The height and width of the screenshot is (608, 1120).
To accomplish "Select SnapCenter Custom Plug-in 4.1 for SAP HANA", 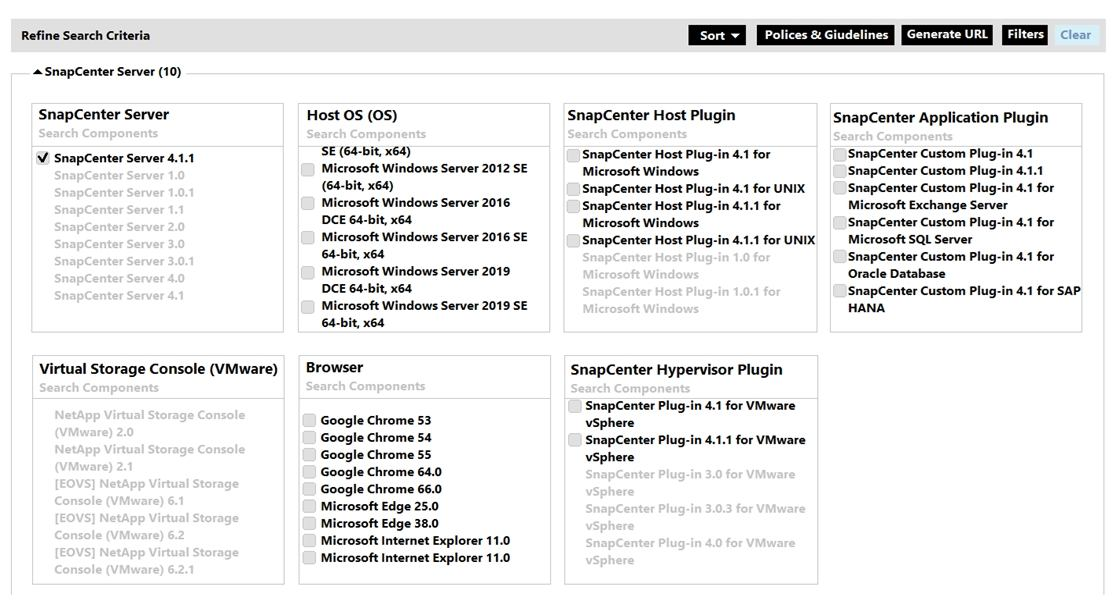I will (x=840, y=292).
